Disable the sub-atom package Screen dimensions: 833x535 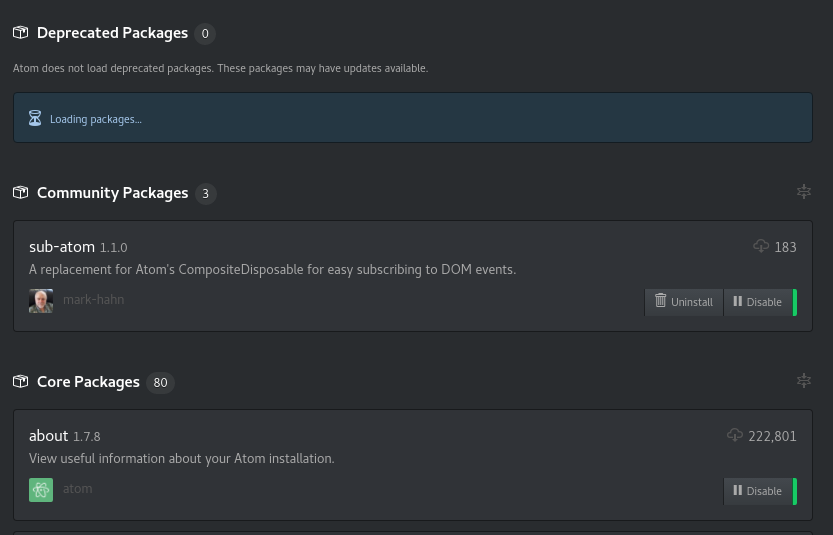758,302
